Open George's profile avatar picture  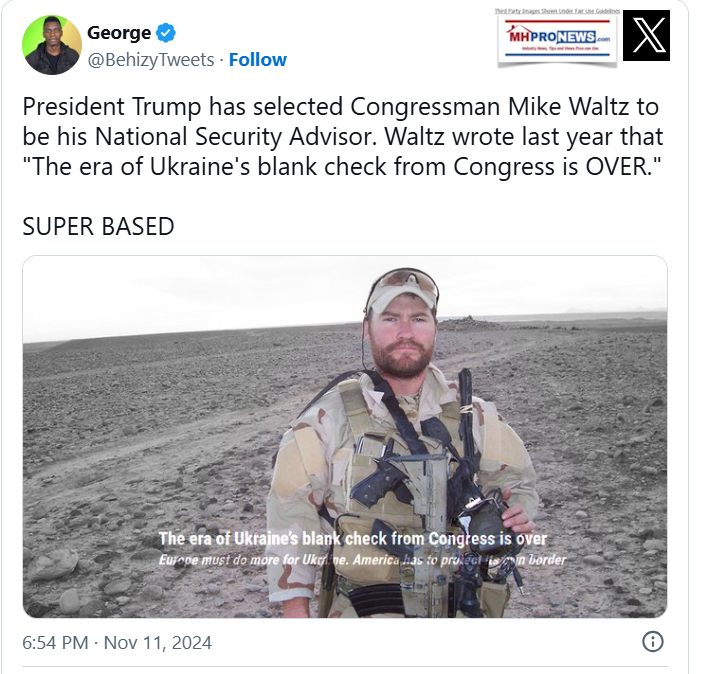click(52, 45)
